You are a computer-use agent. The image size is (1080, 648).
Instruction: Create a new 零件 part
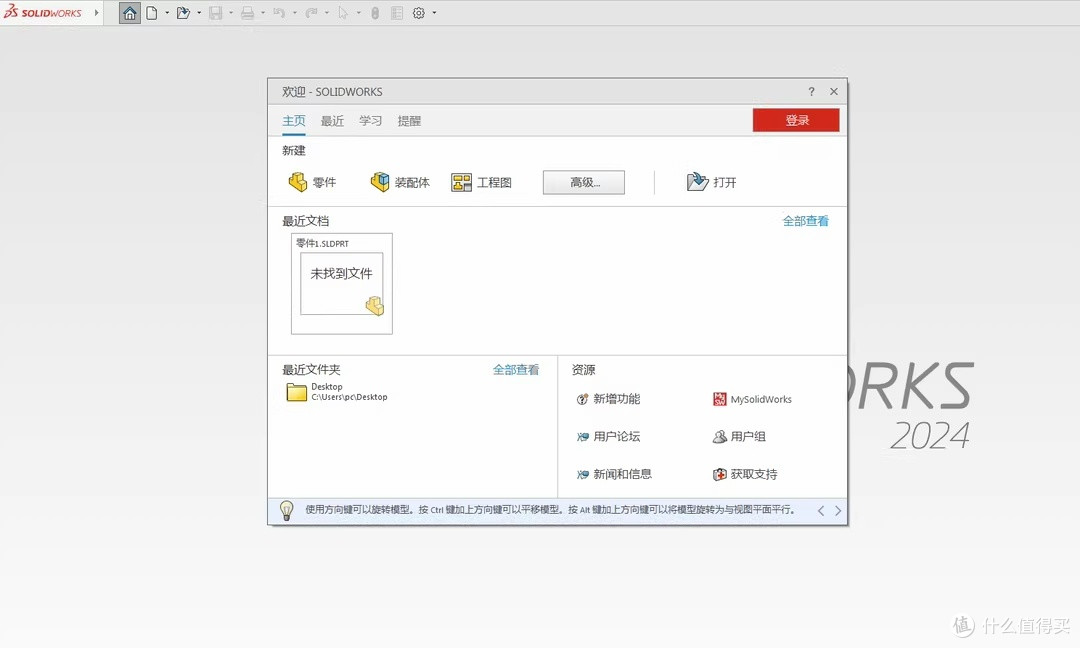click(312, 182)
